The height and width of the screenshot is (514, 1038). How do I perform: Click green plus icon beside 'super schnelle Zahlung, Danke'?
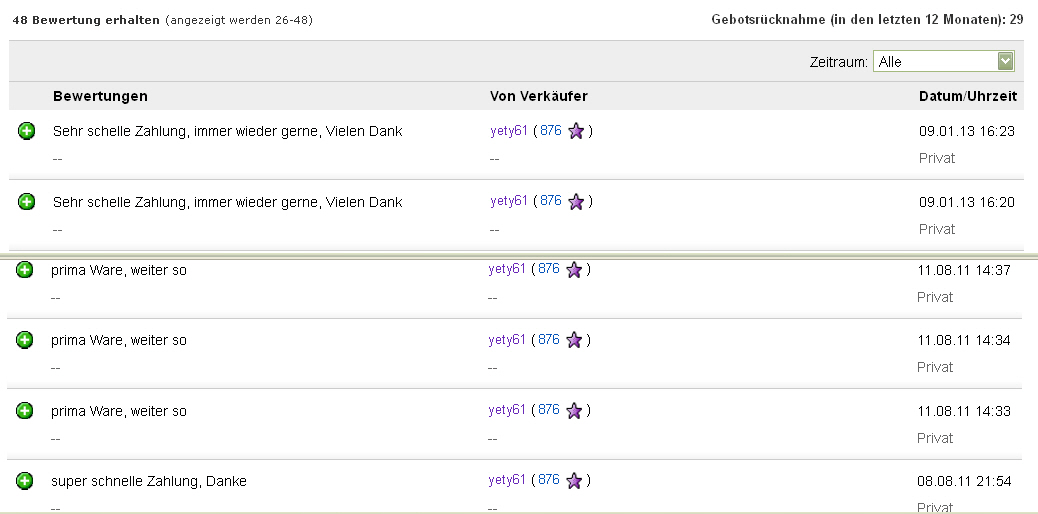pos(25,481)
